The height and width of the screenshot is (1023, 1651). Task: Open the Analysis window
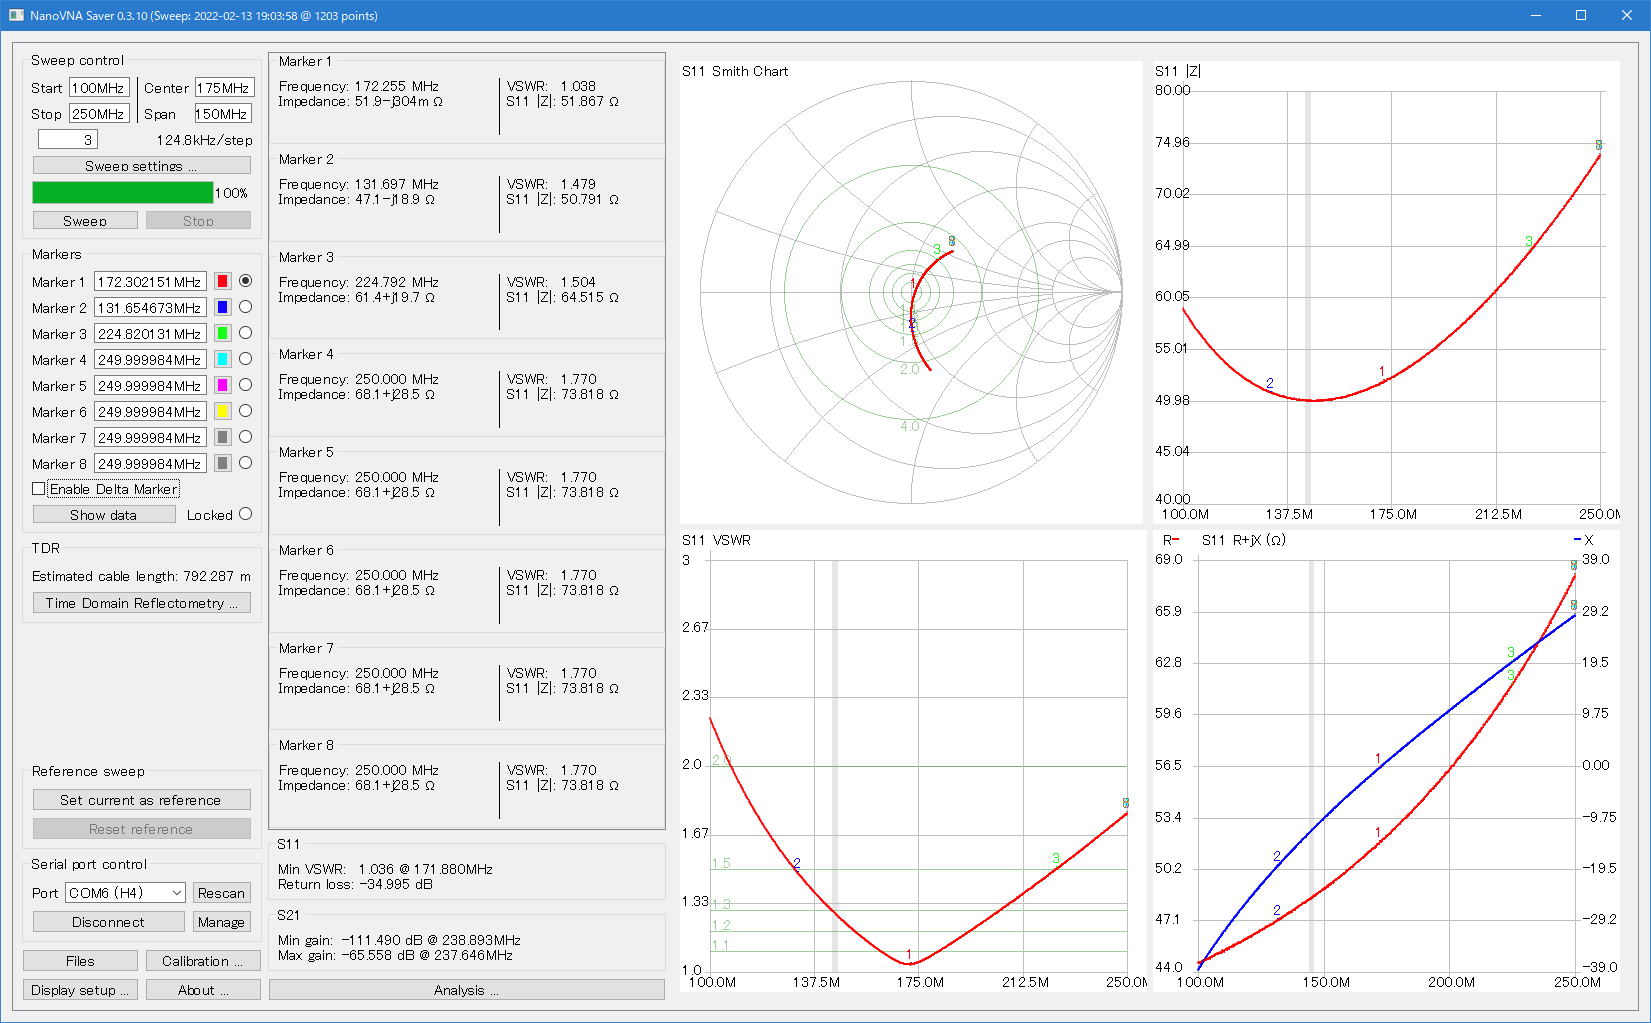[x=466, y=990]
